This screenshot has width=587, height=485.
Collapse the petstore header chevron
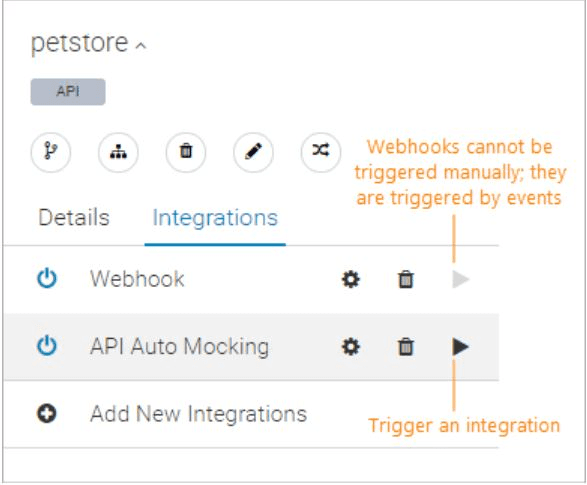(141, 46)
